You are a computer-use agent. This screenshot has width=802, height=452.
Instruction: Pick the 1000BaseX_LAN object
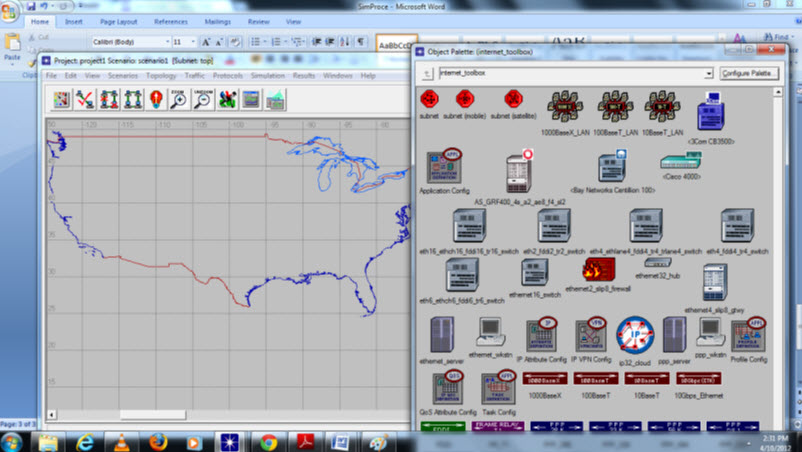click(565, 106)
